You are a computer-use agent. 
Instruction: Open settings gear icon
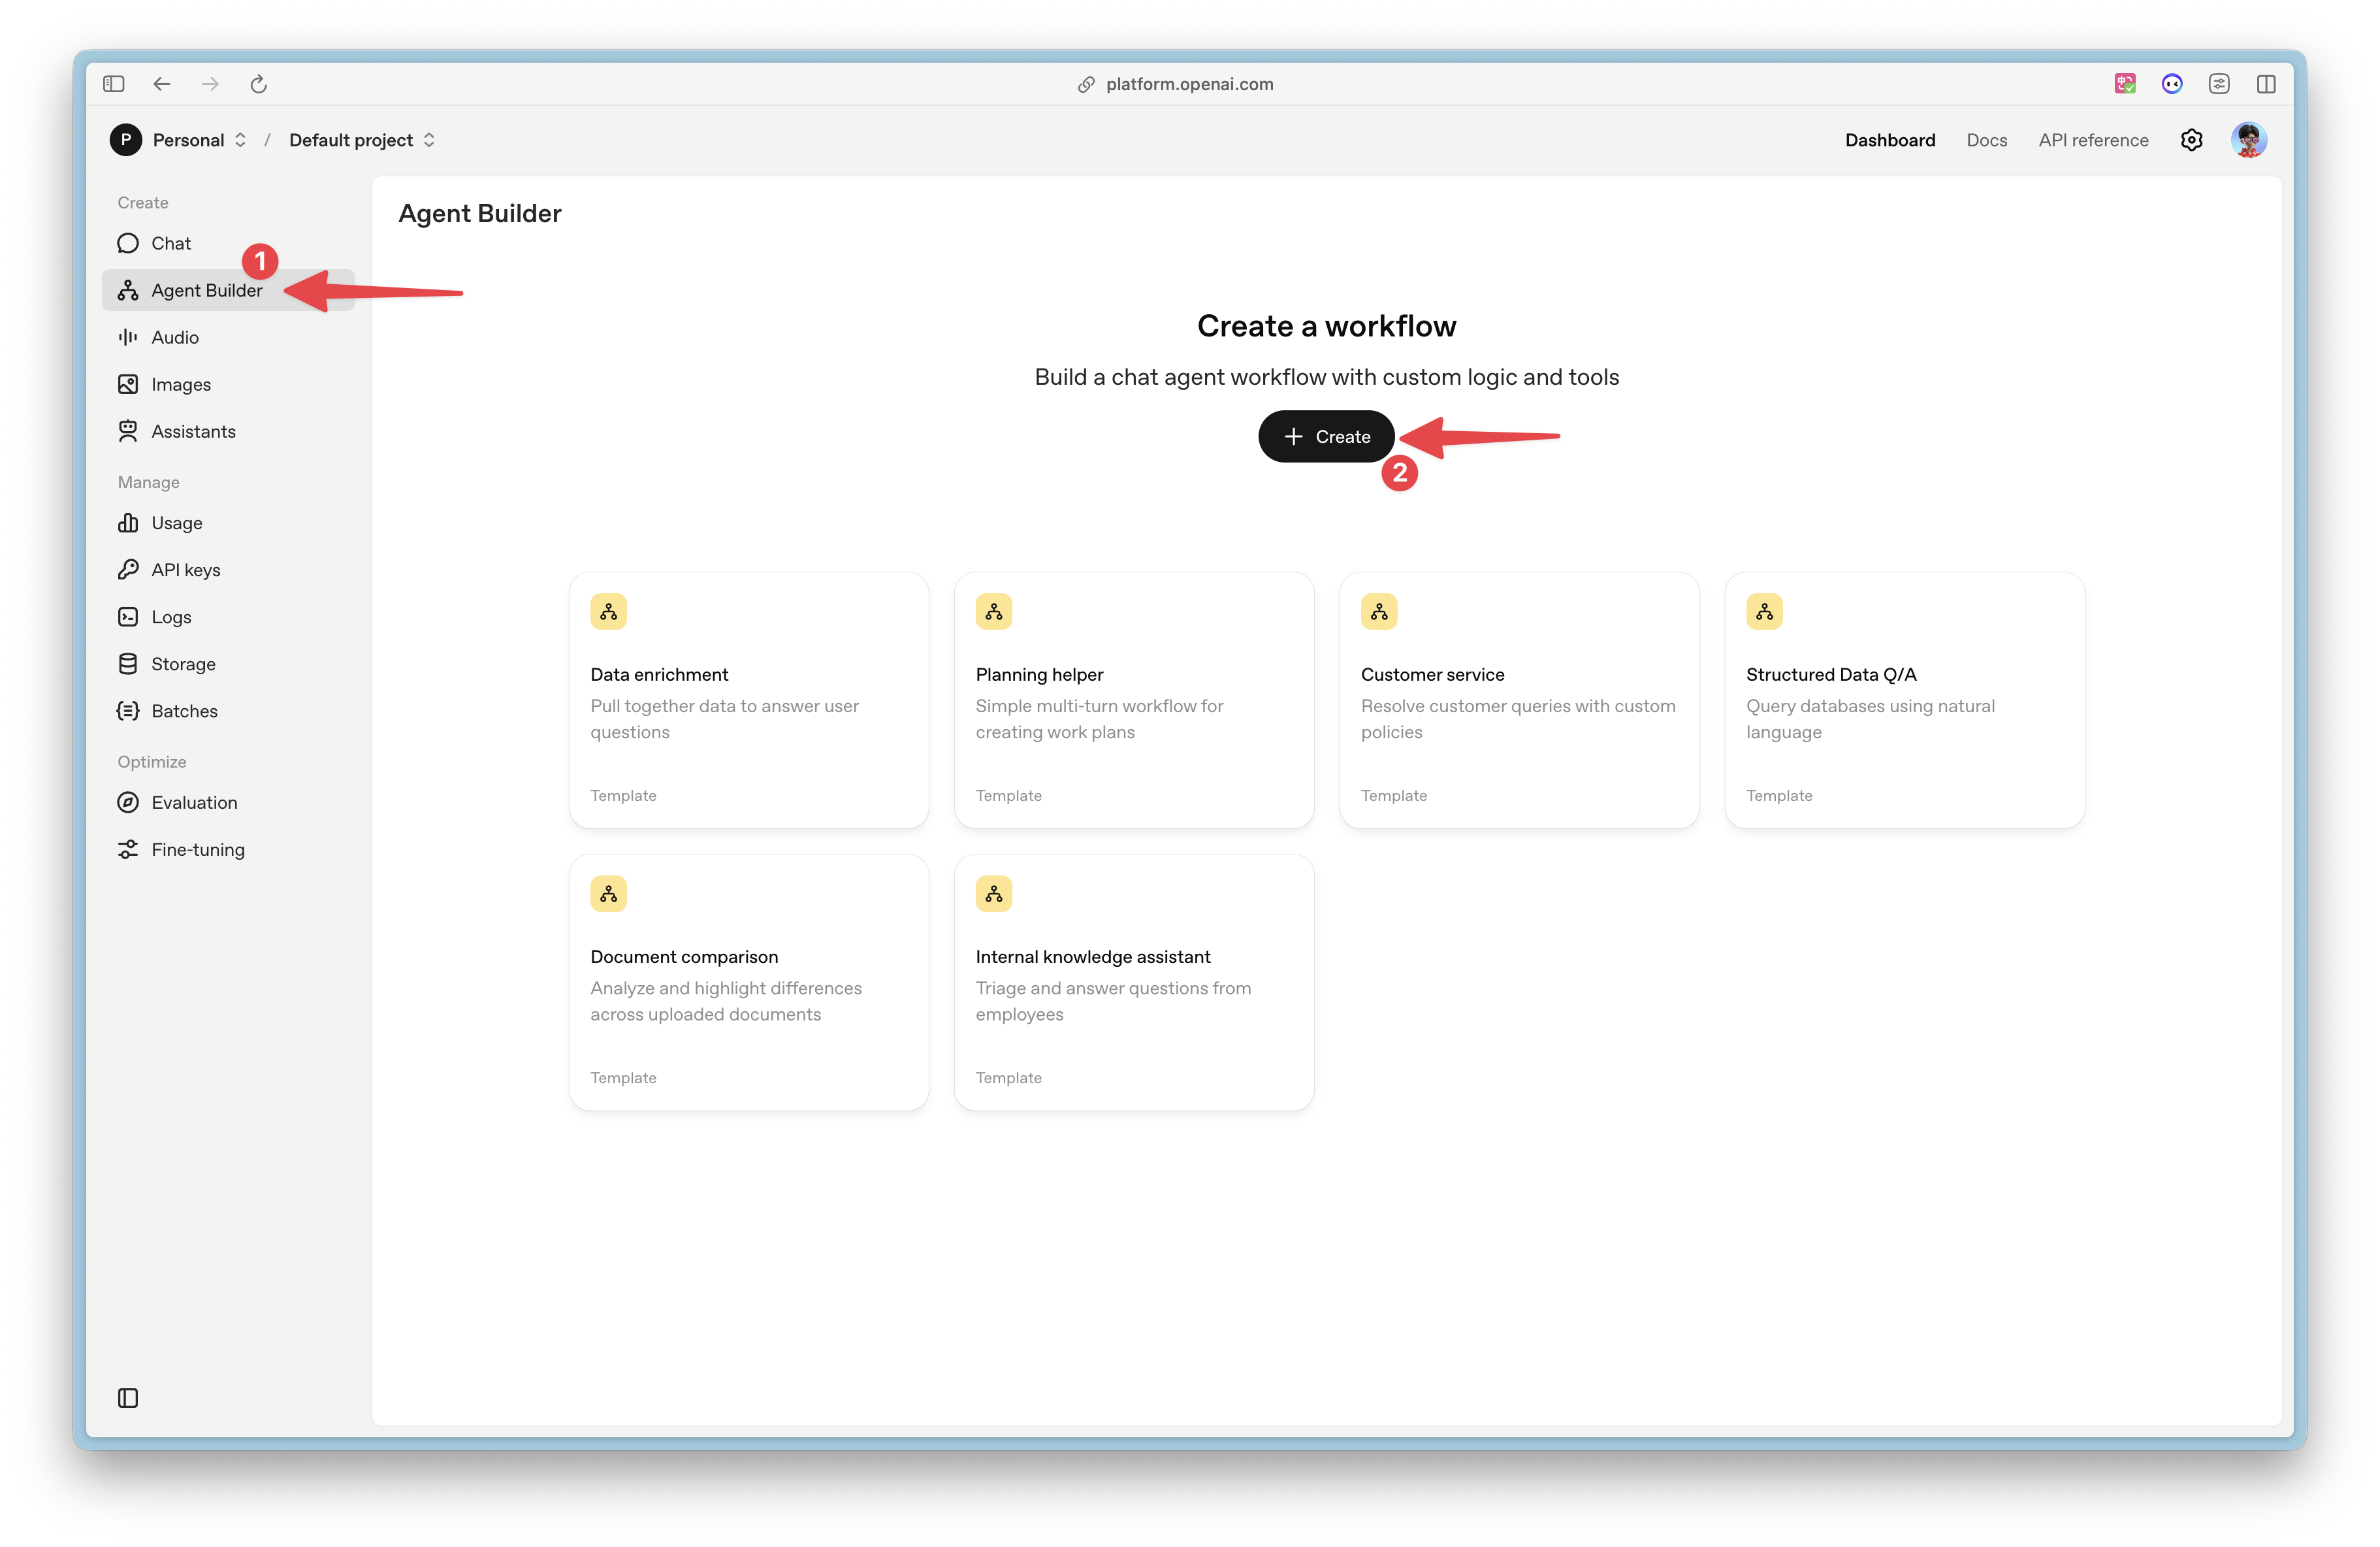point(2191,140)
